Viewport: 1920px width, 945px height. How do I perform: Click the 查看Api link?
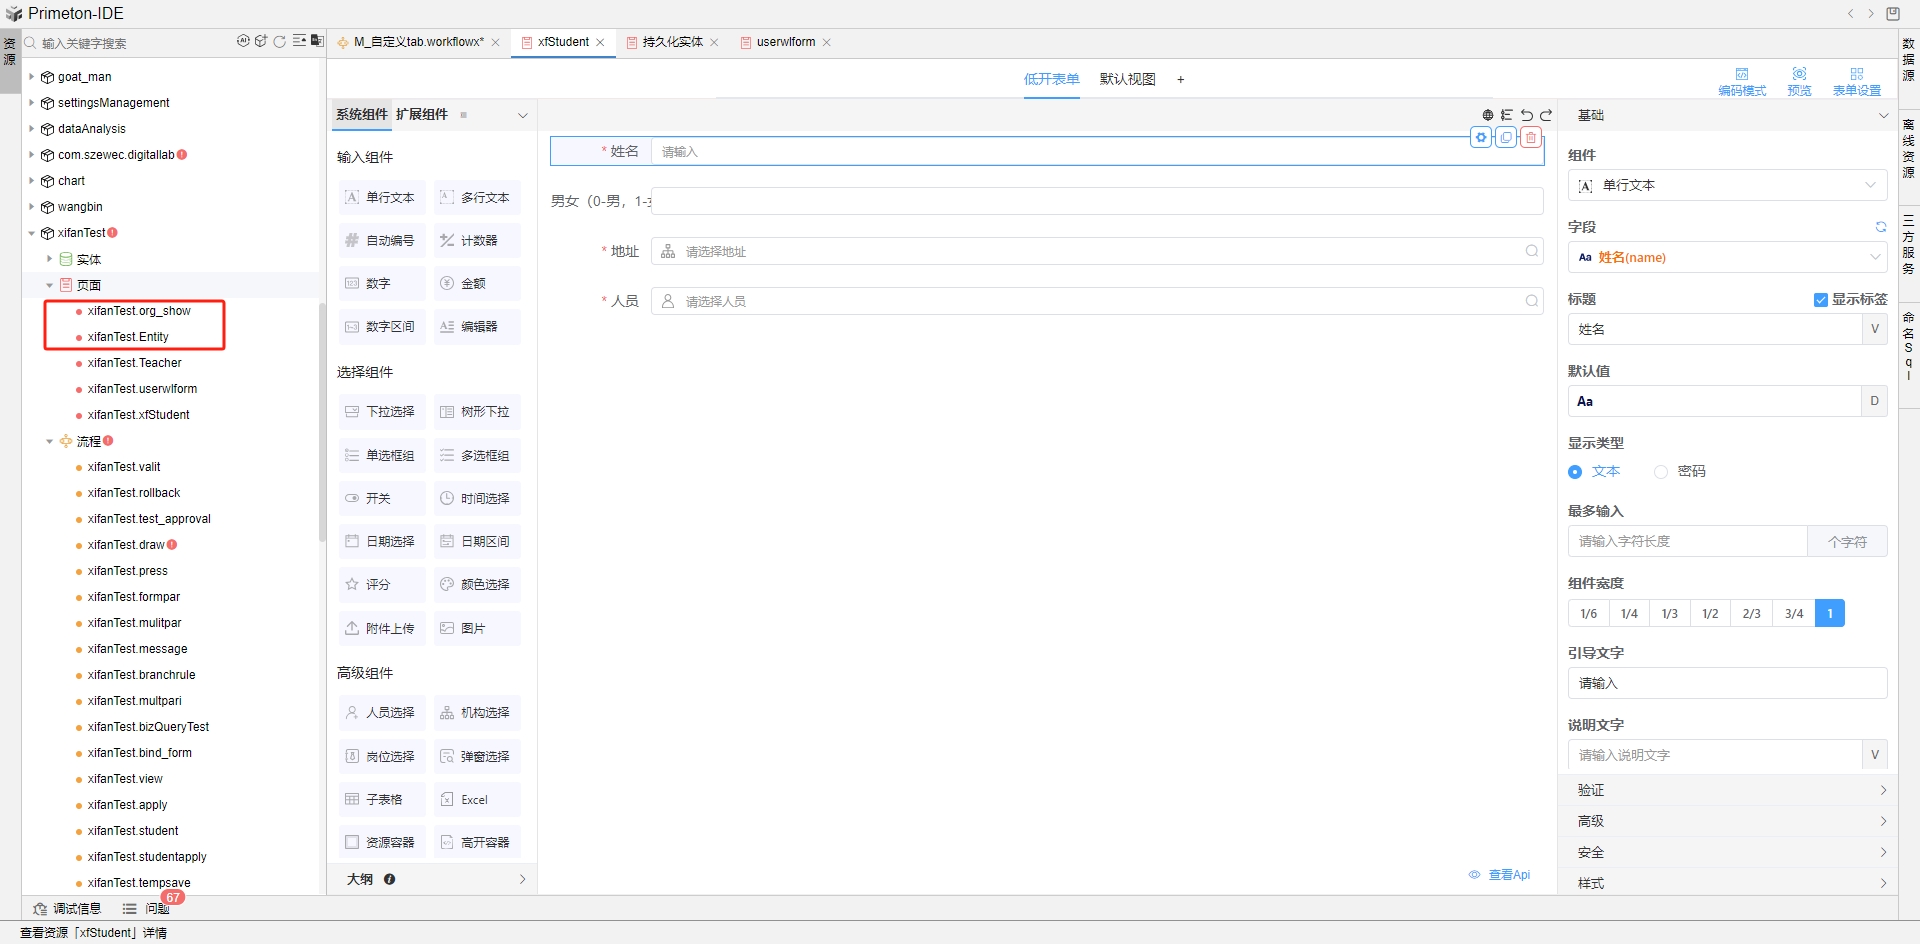pos(1510,874)
